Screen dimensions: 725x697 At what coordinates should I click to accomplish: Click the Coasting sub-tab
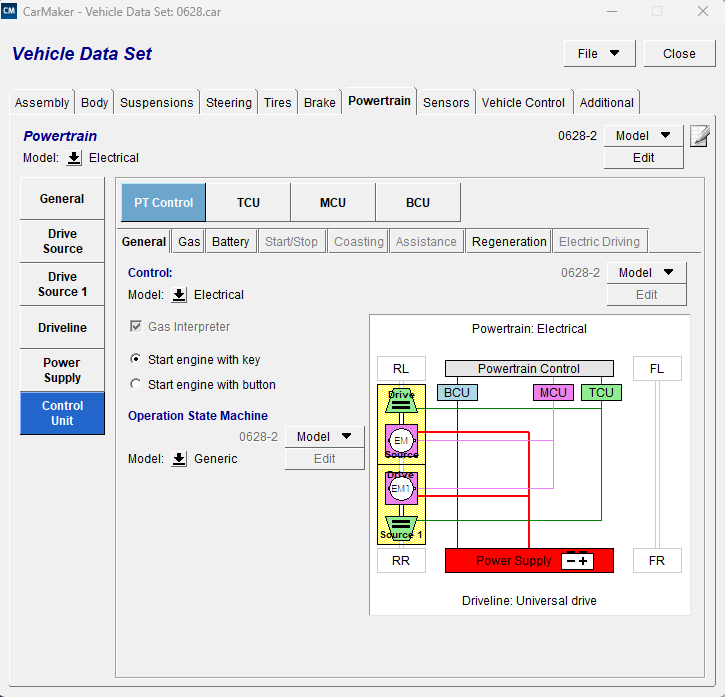click(x=359, y=241)
